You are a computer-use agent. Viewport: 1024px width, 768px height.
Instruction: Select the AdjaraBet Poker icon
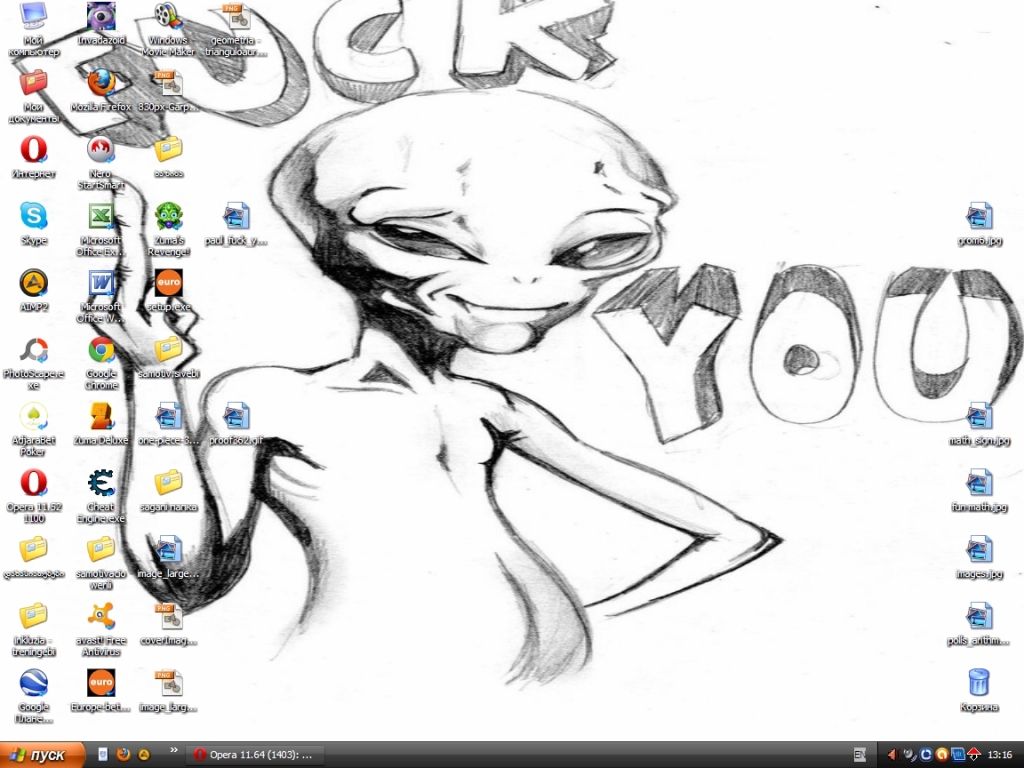pos(33,417)
